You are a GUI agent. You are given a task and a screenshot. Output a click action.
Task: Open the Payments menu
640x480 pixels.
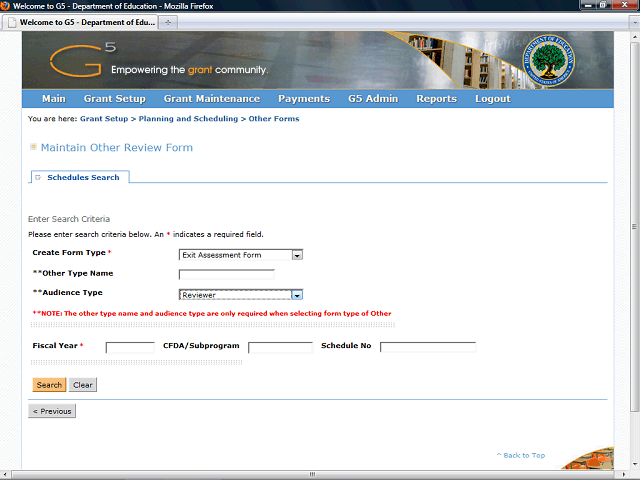(x=304, y=99)
